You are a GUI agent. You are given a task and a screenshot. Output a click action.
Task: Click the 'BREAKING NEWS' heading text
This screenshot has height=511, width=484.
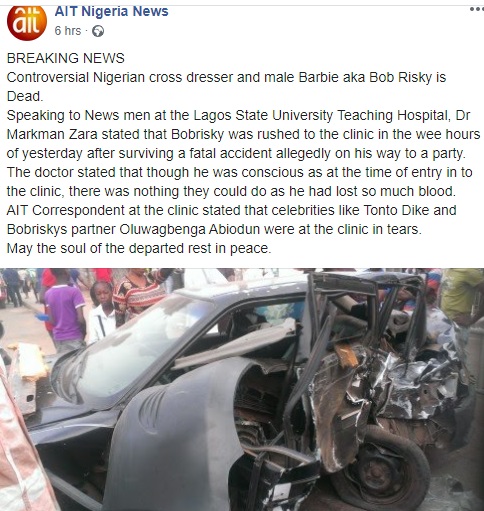pyautogui.click(x=65, y=58)
